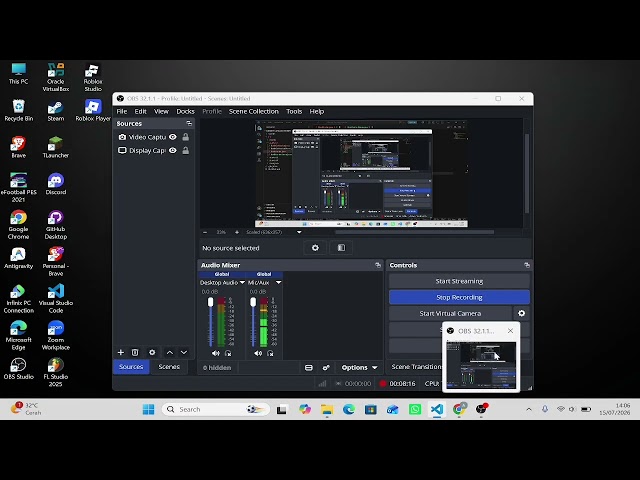Open properties gear beside No source selected

click(x=315, y=248)
